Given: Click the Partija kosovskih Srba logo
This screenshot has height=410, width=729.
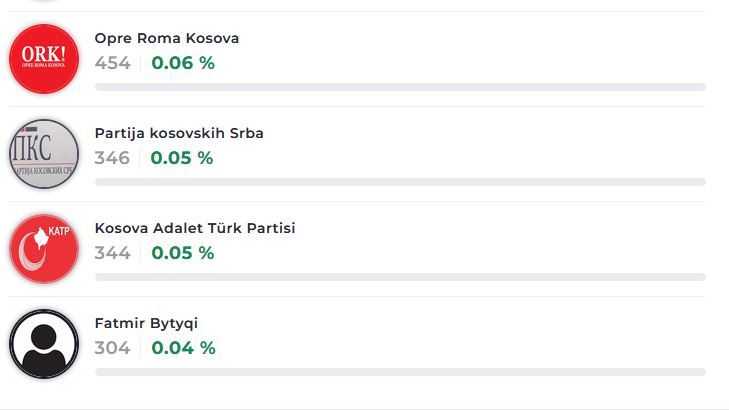Looking at the screenshot, I should click(44, 154).
